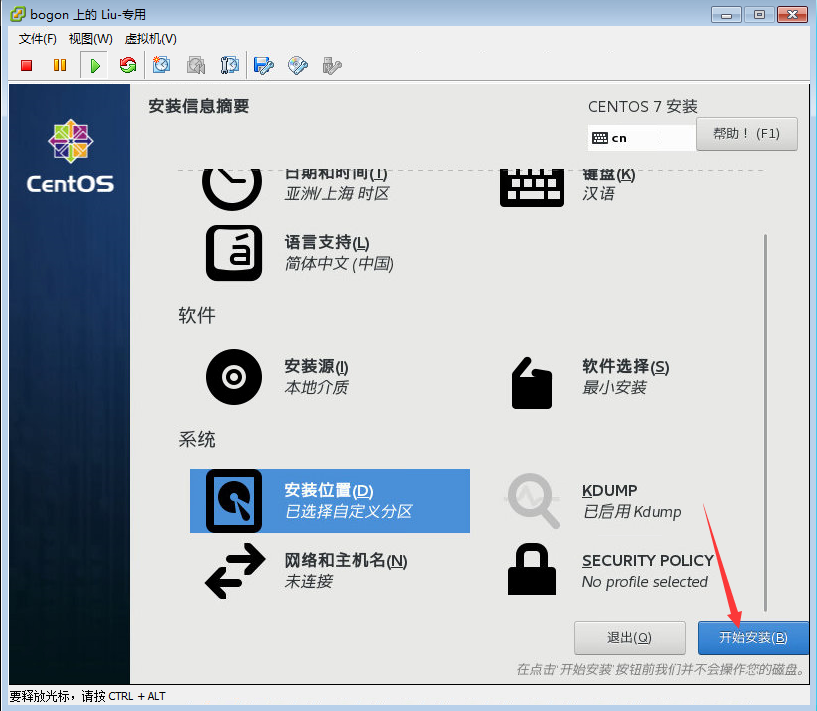Click the CD/DVD drive connect toolbar icon
This screenshot has width=817, height=711.
tap(298, 66)
